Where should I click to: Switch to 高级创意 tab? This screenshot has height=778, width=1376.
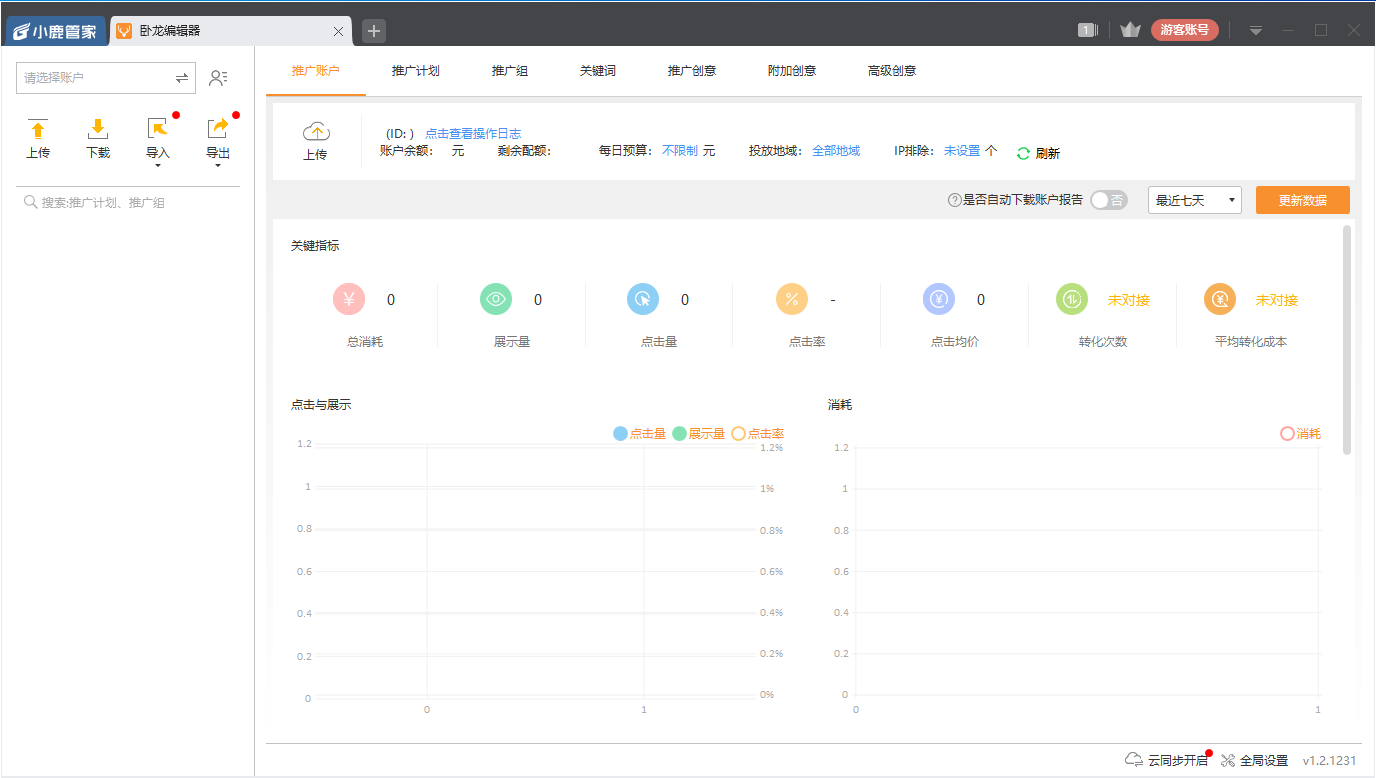(892, 71)
